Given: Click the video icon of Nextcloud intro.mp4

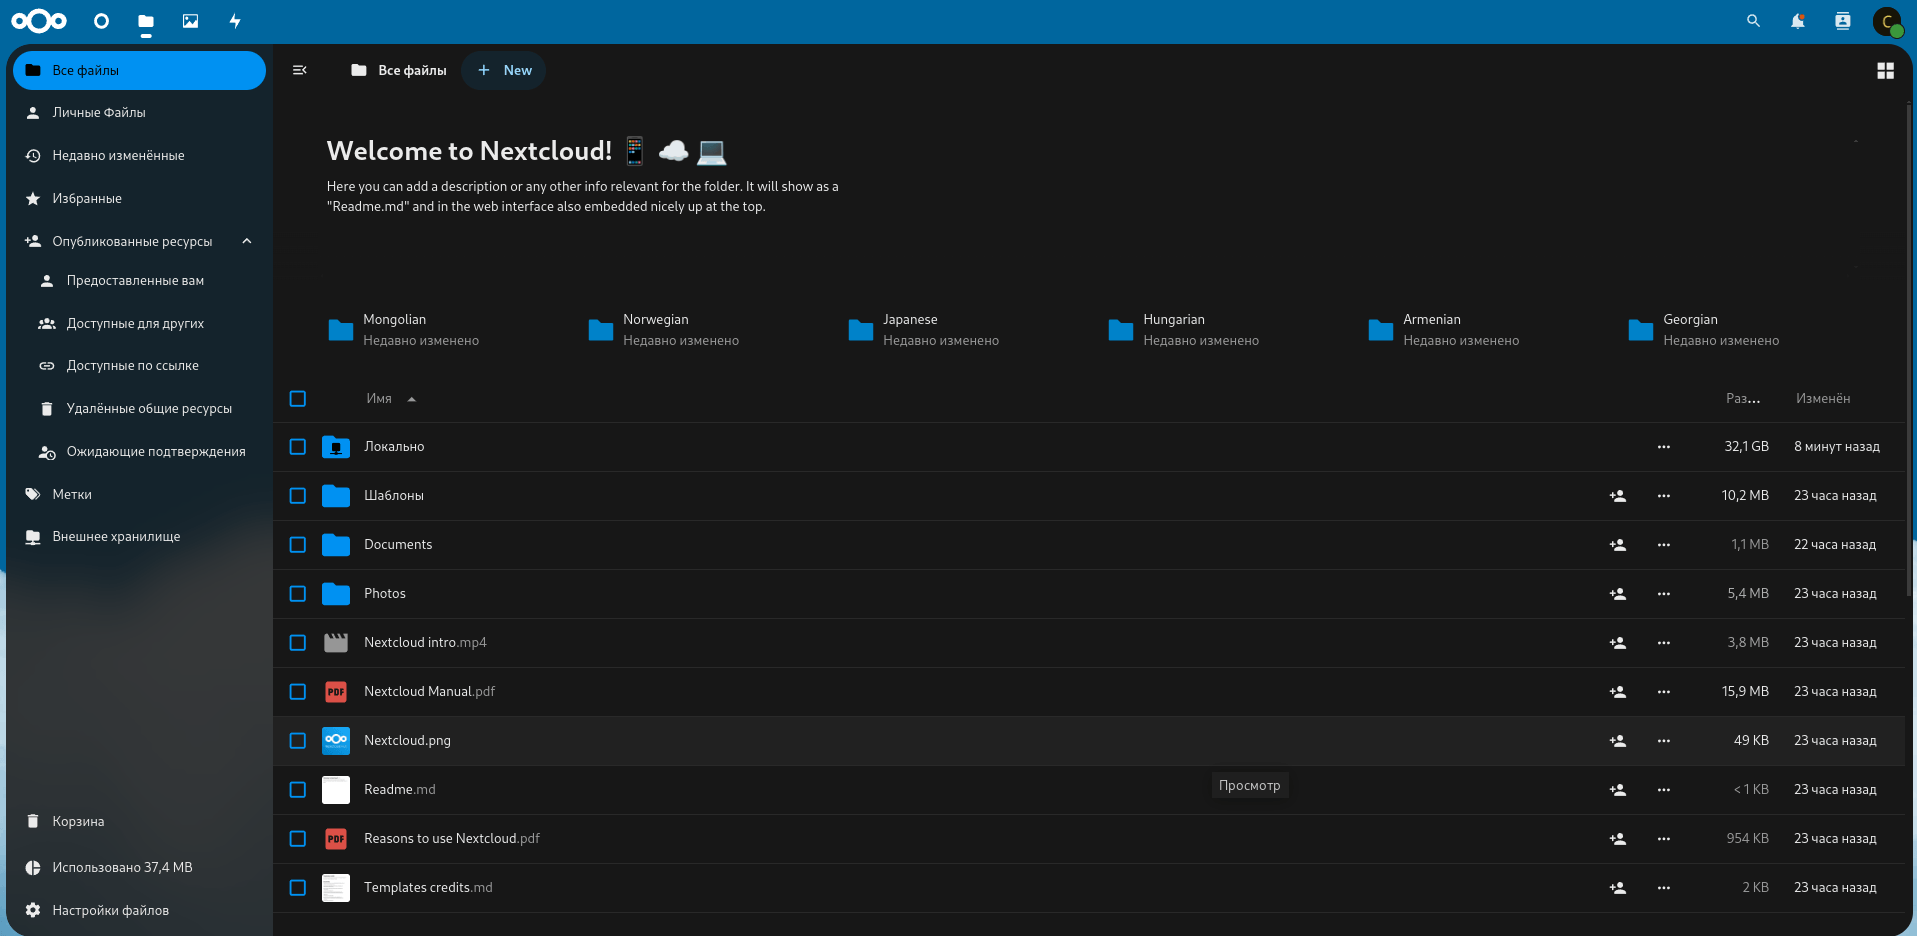Looking at the screenshot, I should [x=336, y=643].
